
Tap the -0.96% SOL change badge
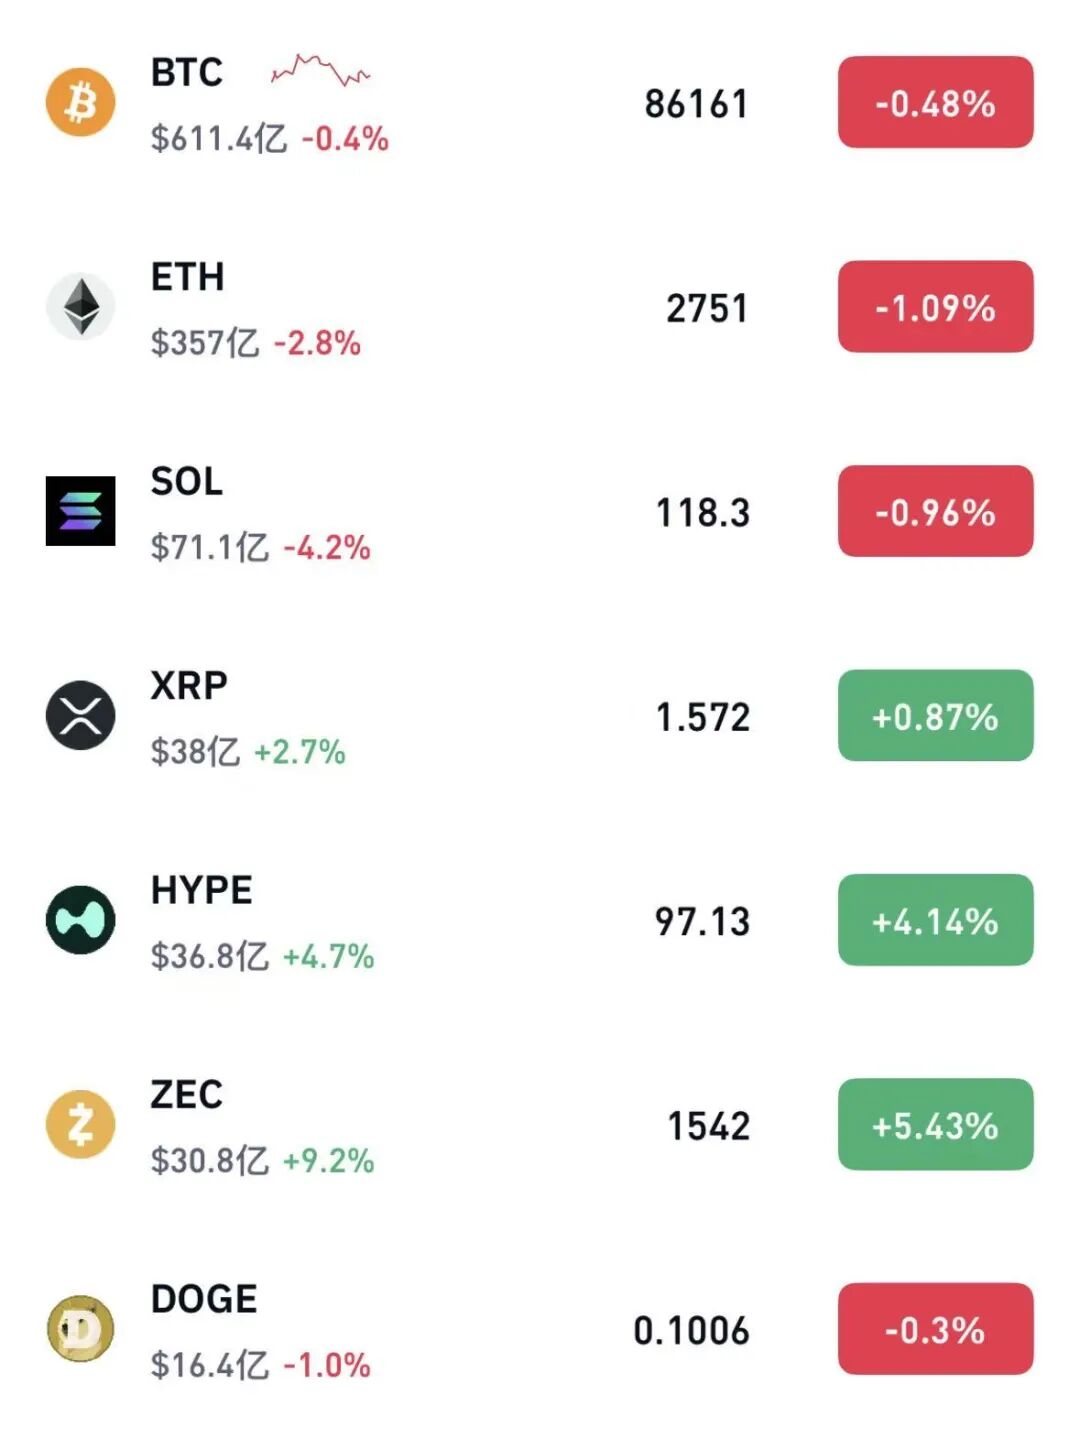tap(935, 511)
